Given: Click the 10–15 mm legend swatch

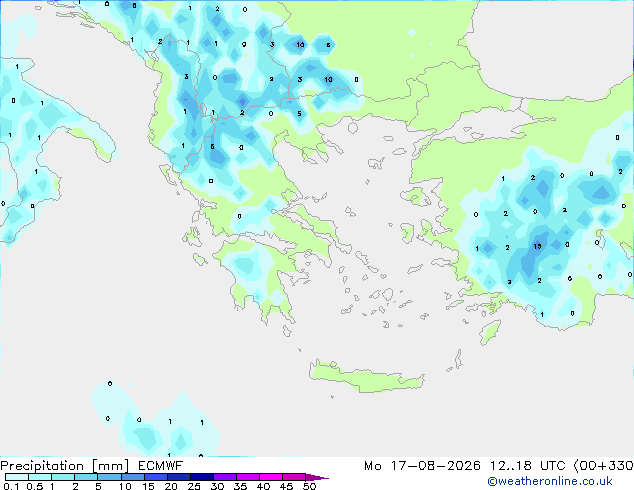Looking at the screenshot, I should [x=132, y=477].
